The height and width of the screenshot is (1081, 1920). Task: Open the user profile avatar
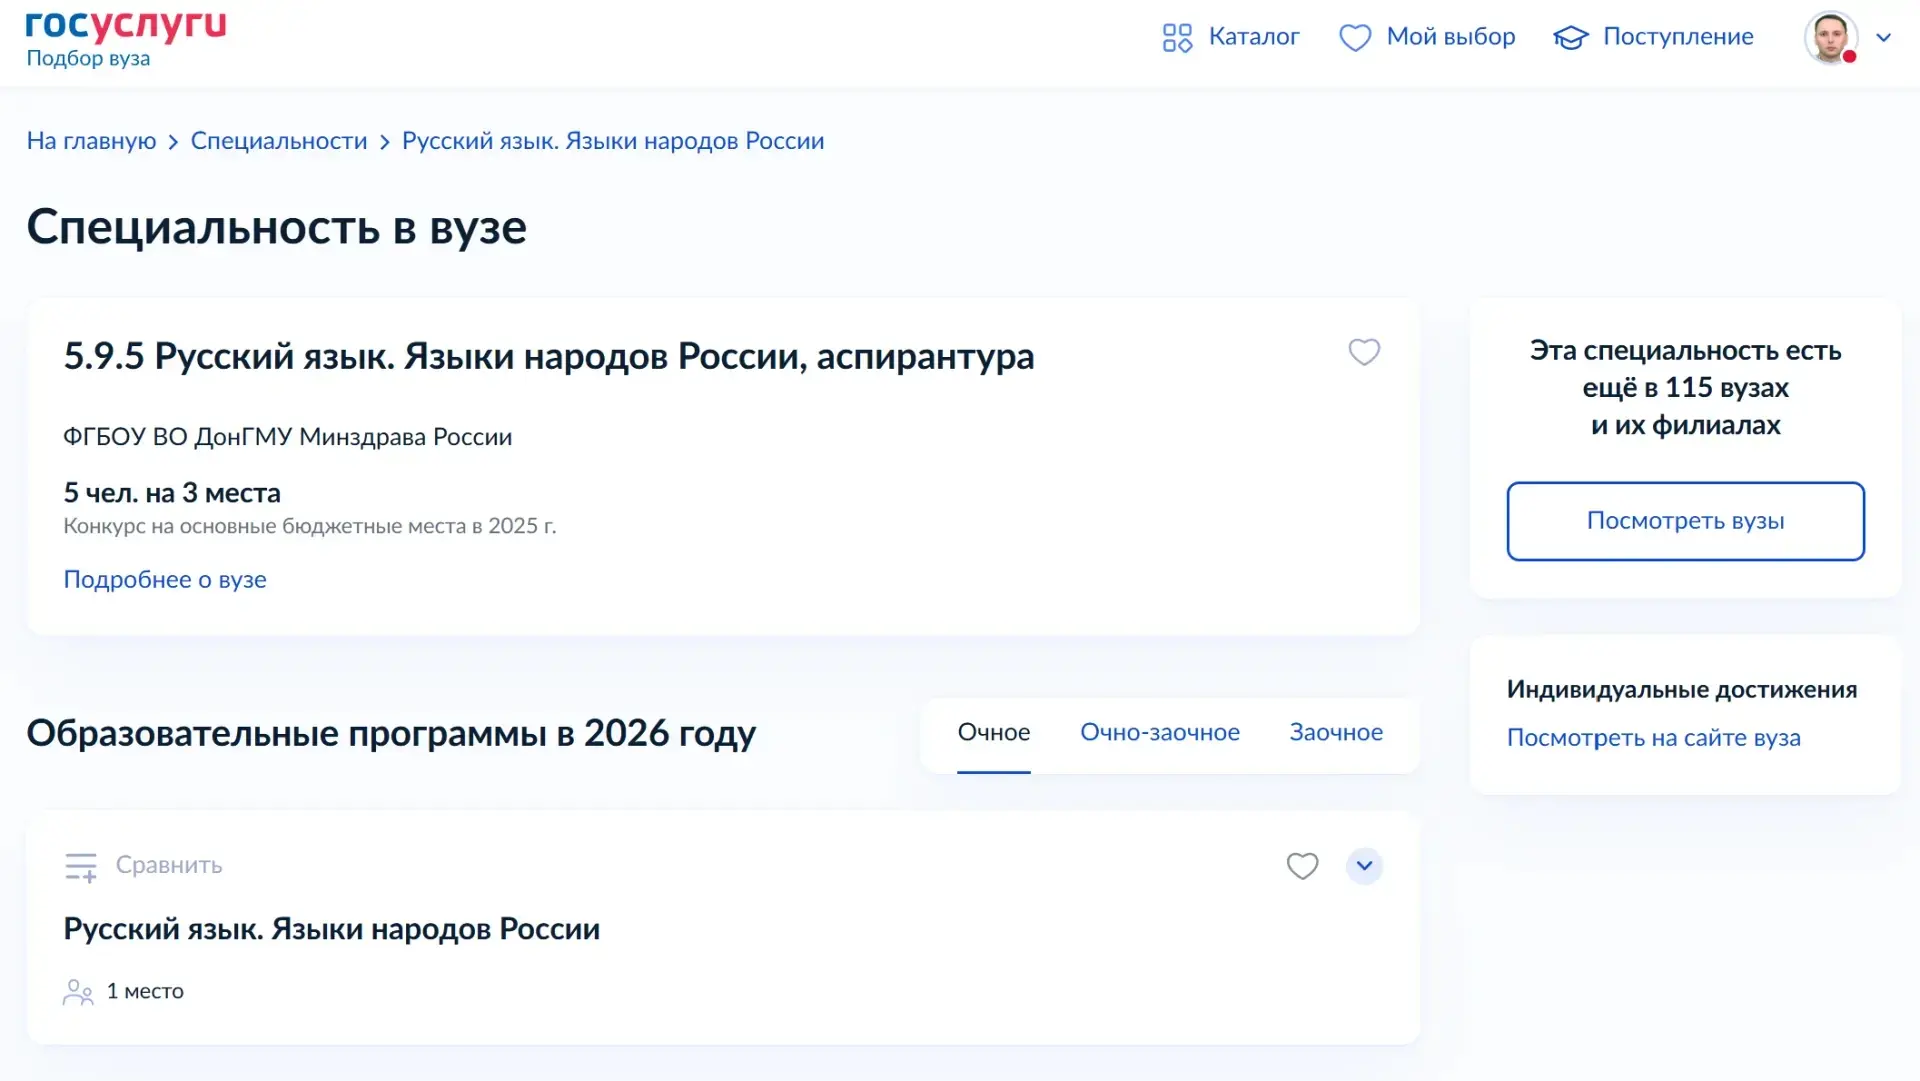click(x=1830, y=38)
